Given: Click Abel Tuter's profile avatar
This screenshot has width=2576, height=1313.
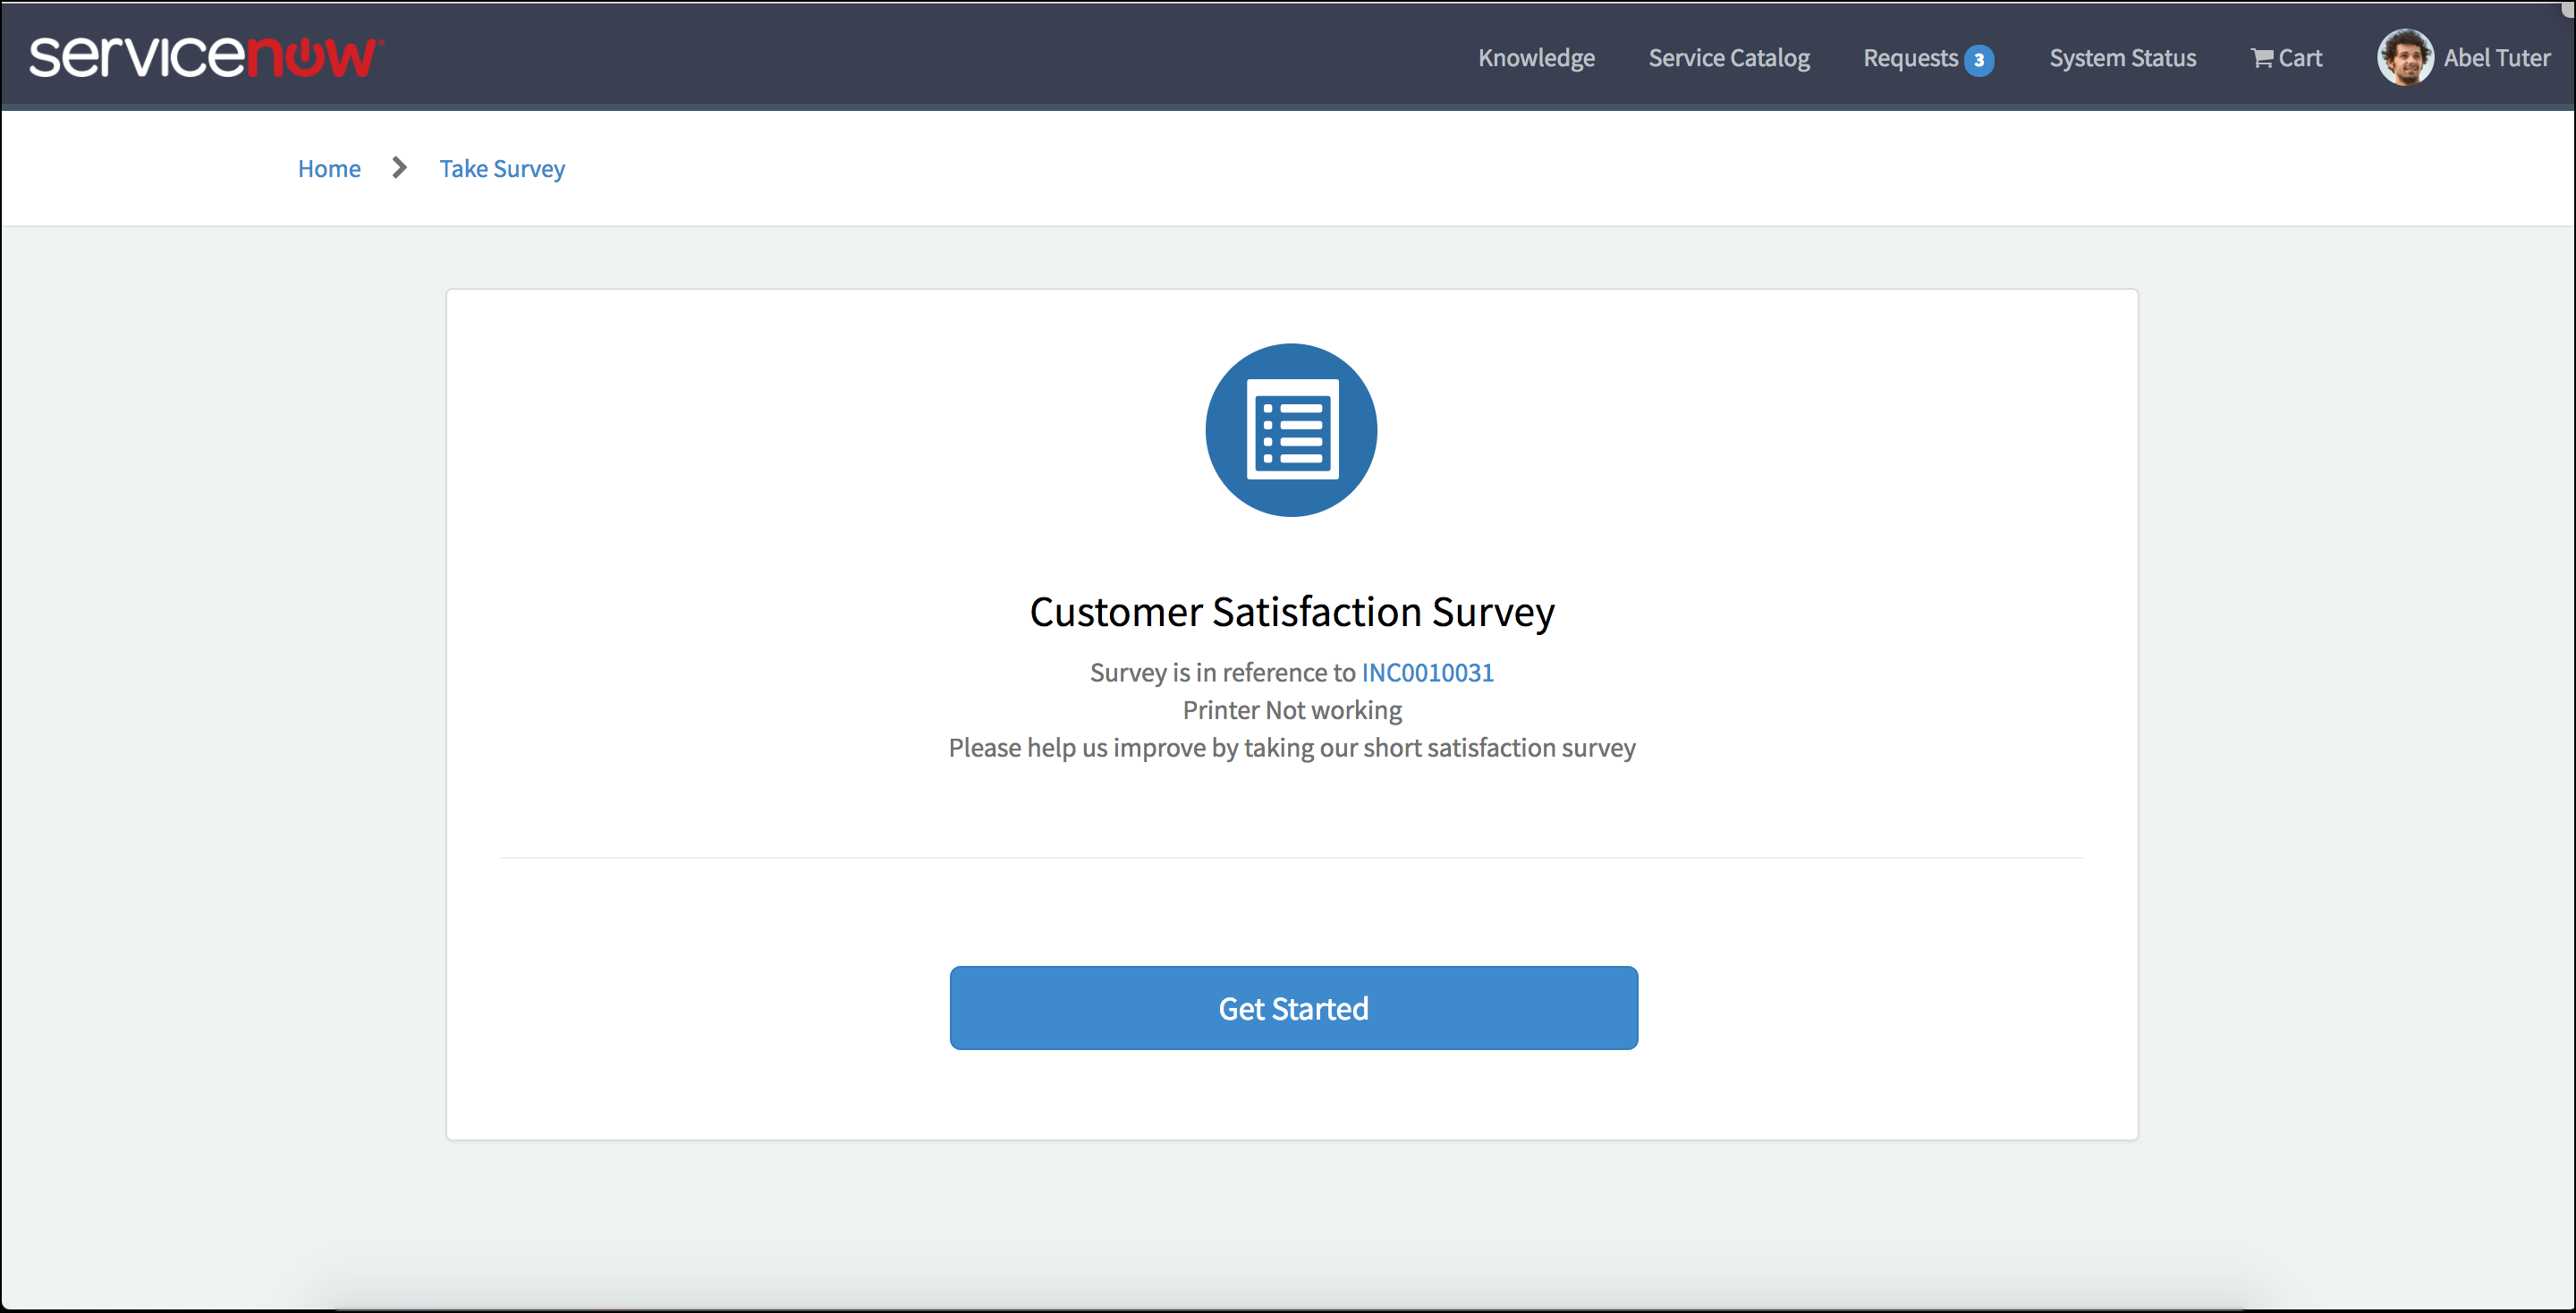Looking at the screenshot, I should [2406, 57].
